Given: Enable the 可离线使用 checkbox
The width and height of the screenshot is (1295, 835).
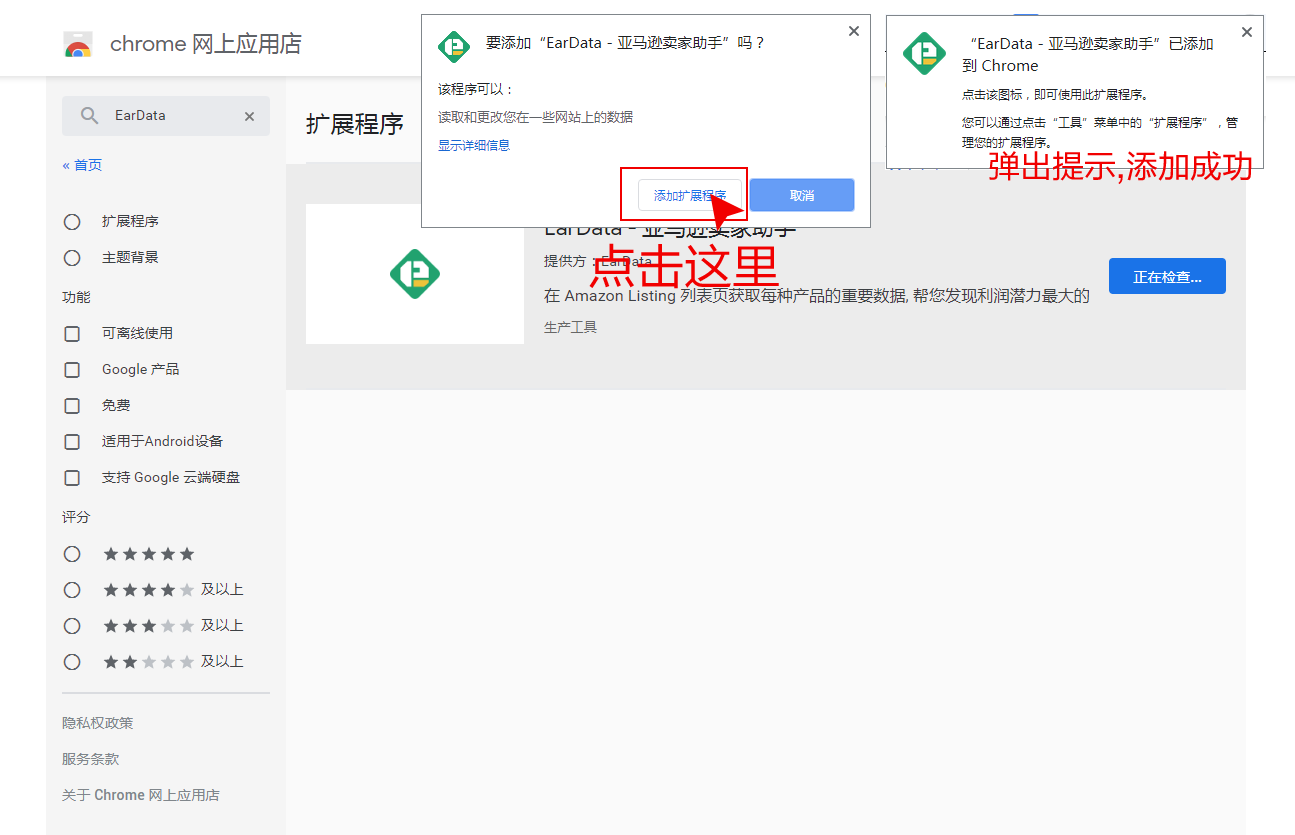Looking at the screenshot, I should tap(72, 334).
